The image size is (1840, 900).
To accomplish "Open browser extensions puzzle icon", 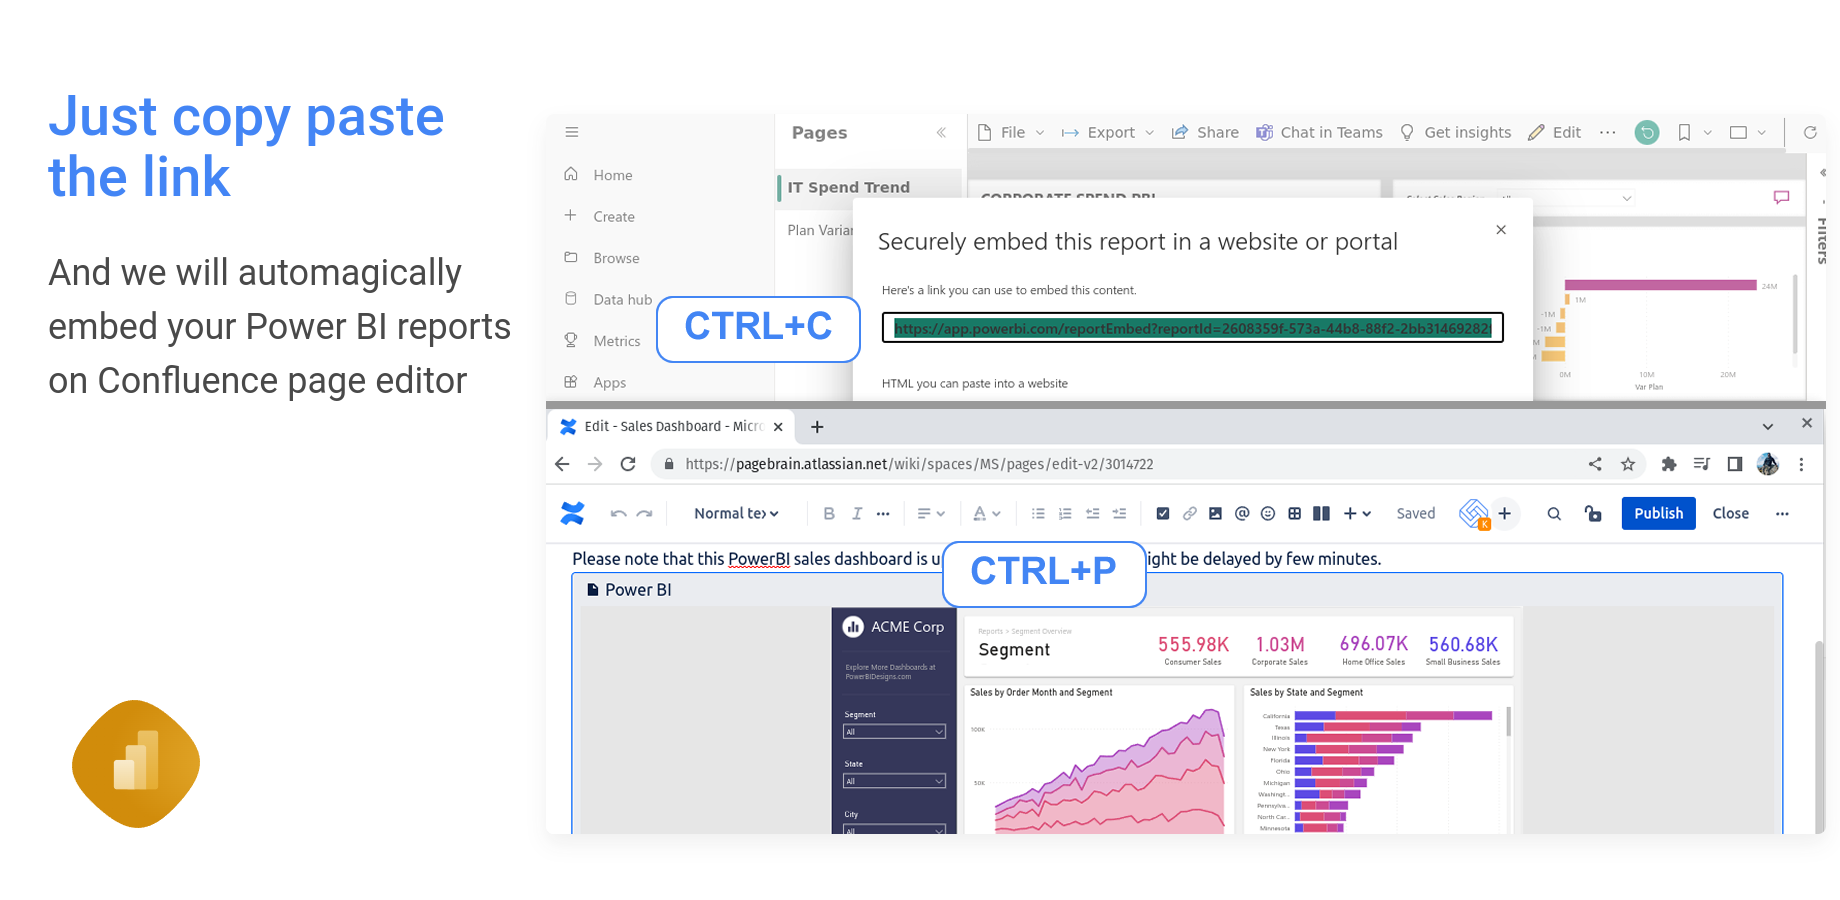I will (x=1668, y=464).
